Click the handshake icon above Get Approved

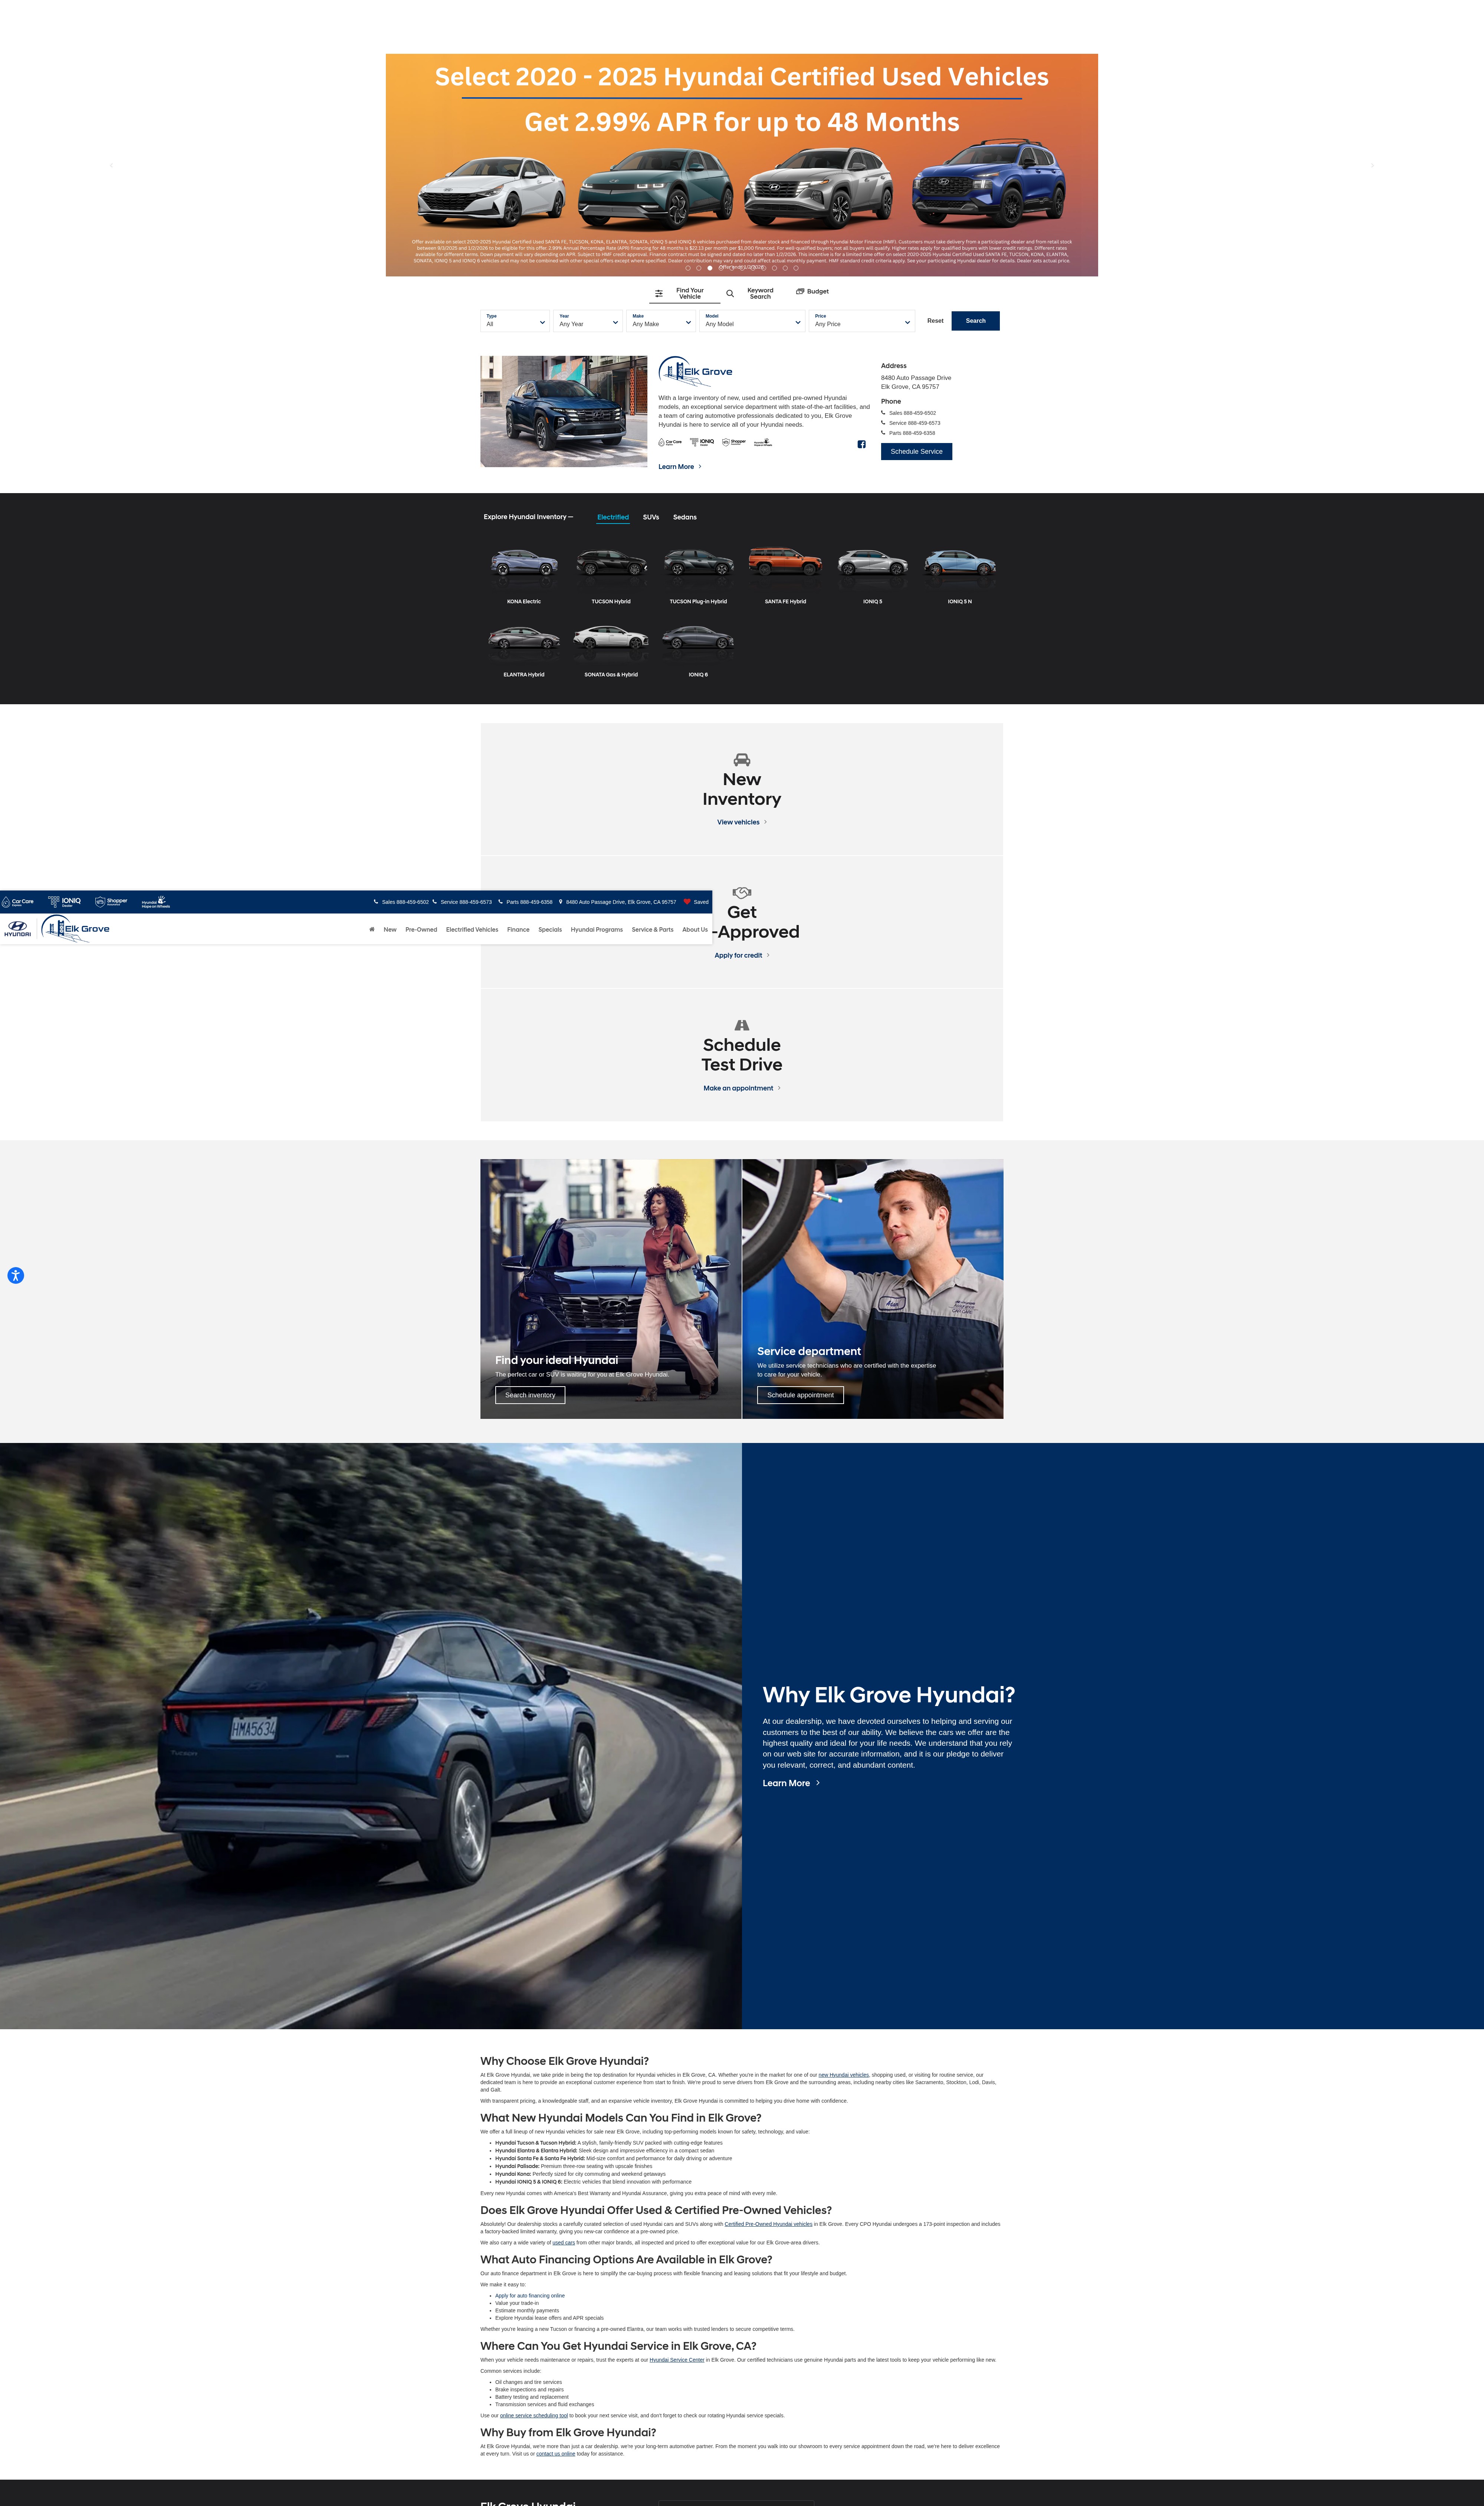[742, 893]
